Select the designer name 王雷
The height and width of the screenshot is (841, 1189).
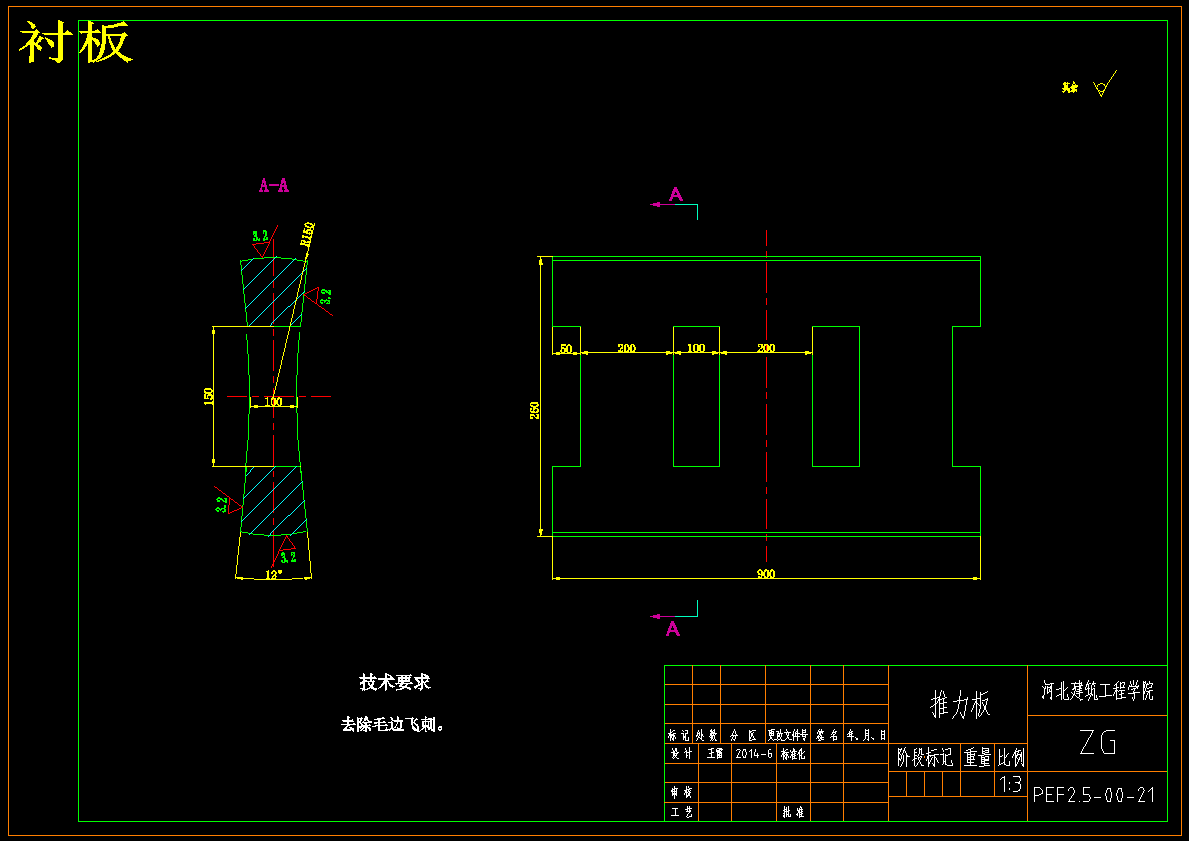tap(715, 754)
